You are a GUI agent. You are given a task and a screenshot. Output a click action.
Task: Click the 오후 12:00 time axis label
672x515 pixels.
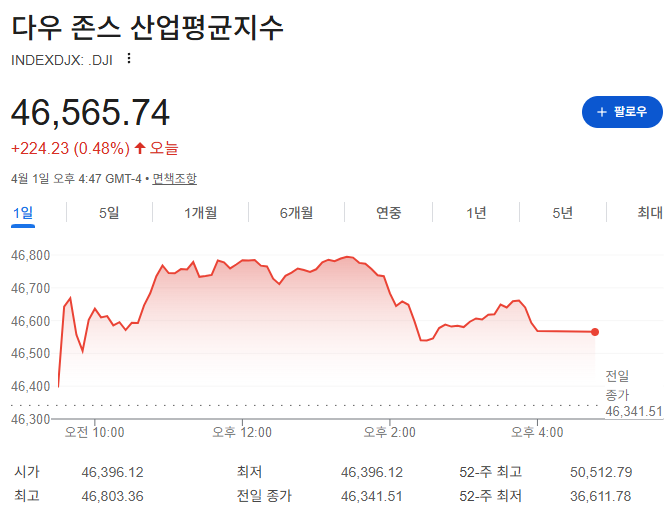coord(242,432)
